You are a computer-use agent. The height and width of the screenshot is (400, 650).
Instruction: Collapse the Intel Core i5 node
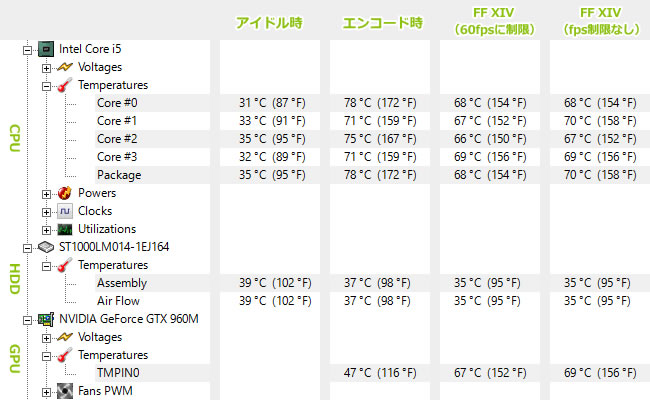tap(27, 50)
